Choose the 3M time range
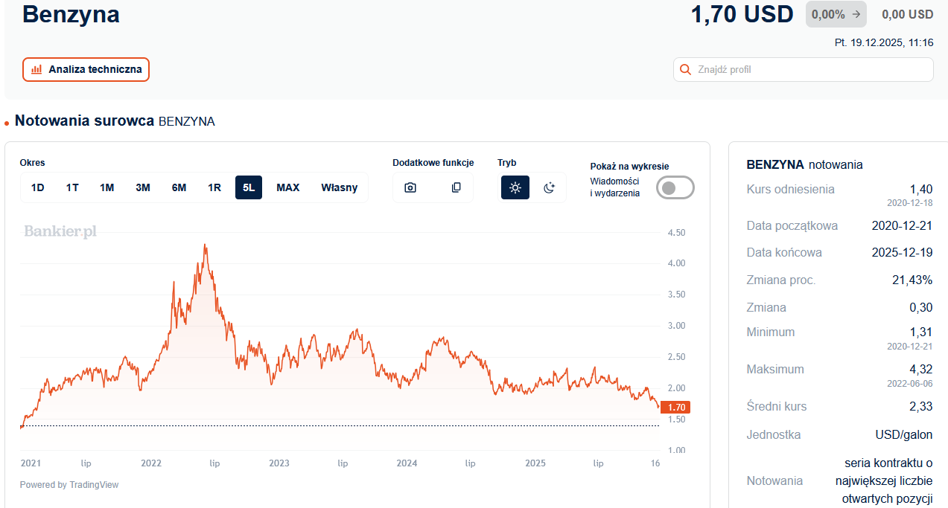 pos(143,187)
